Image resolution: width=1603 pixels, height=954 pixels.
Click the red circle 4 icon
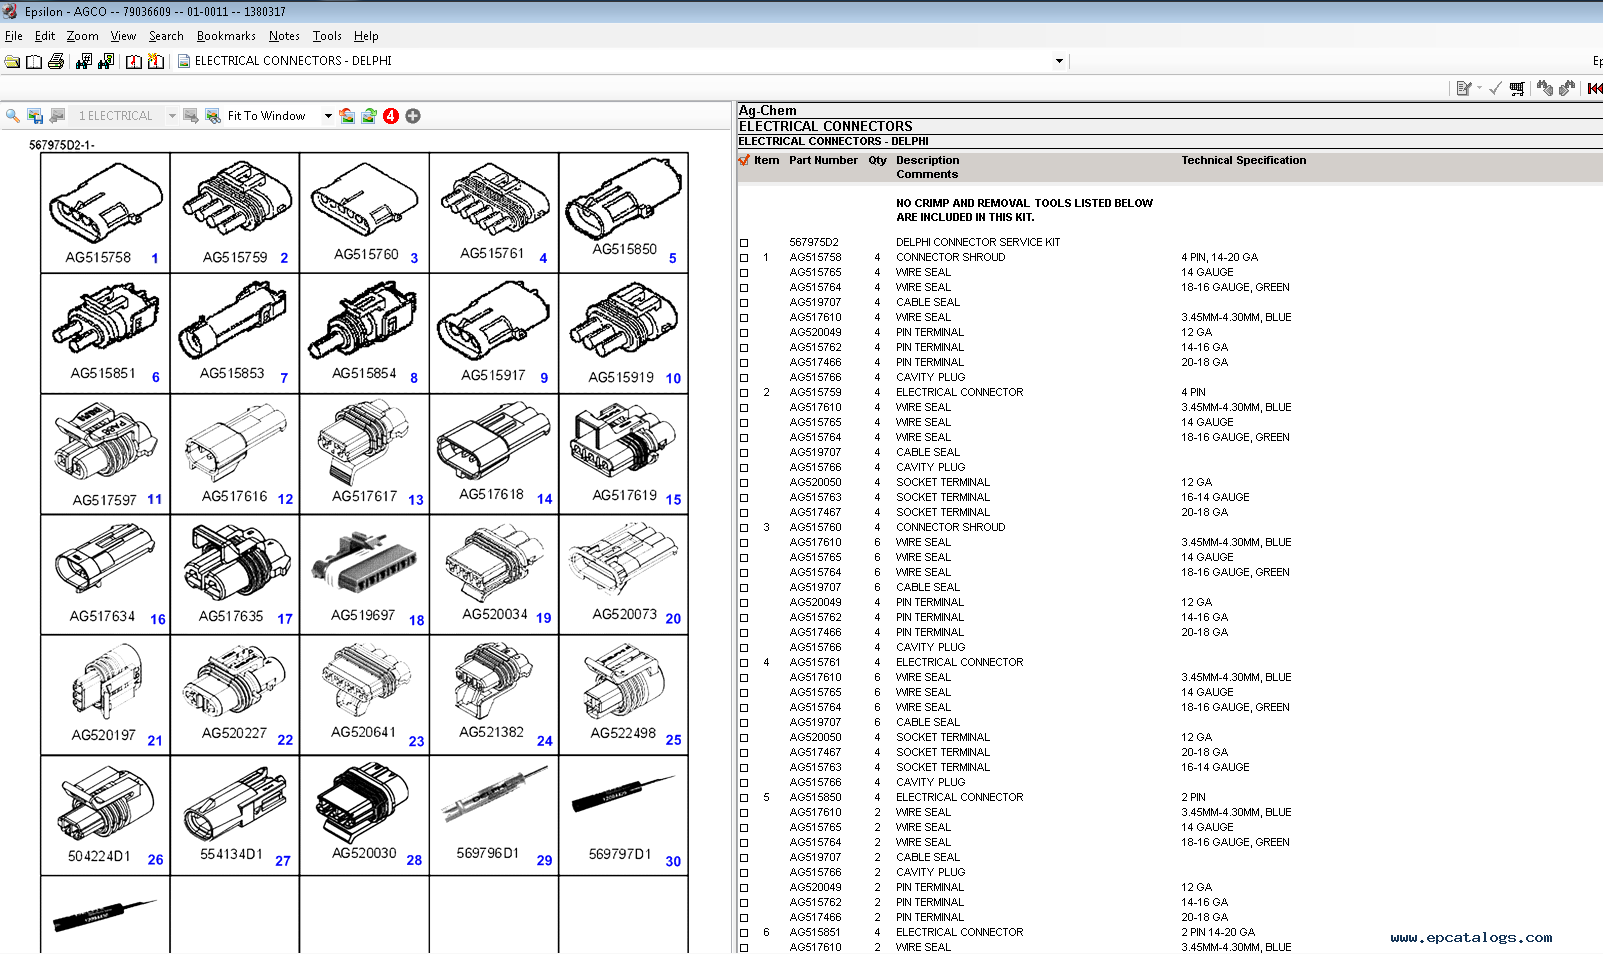391,116
